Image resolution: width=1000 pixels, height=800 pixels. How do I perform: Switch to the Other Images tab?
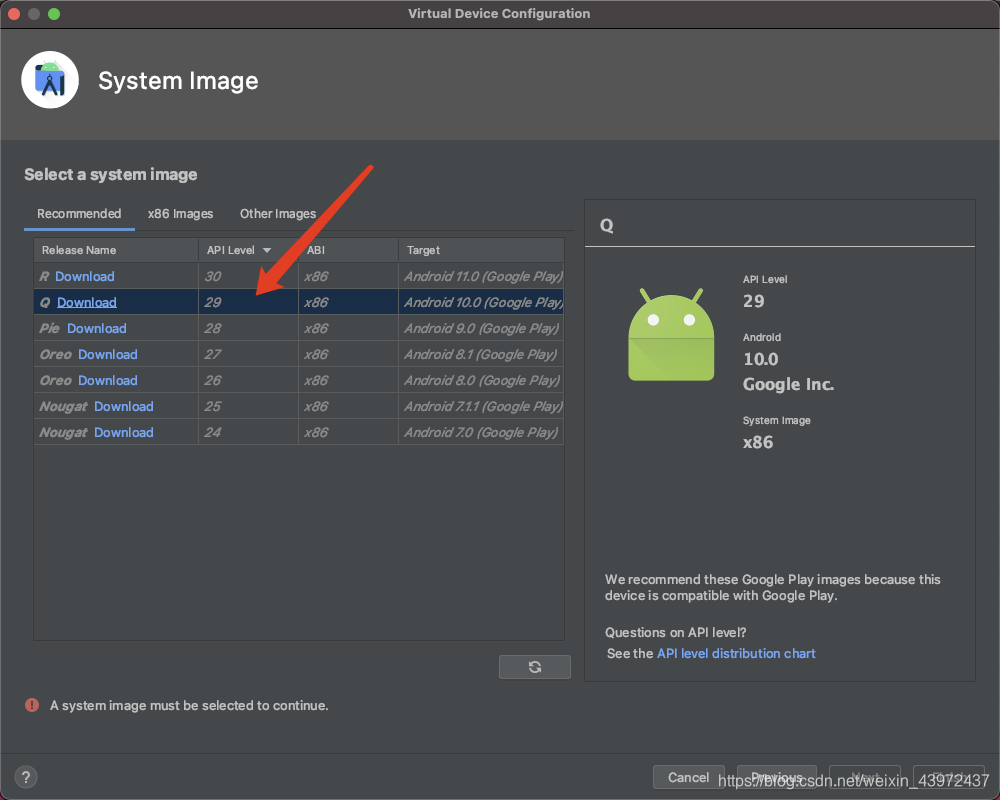click(x=278, y=214)
